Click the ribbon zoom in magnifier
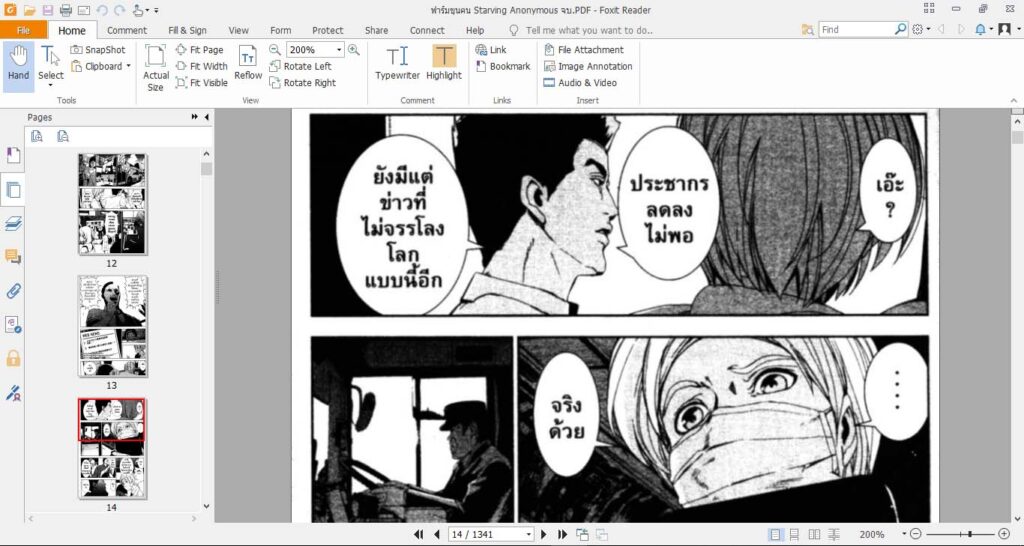Screen dimensions: 1024x546 tap(353, 50)
